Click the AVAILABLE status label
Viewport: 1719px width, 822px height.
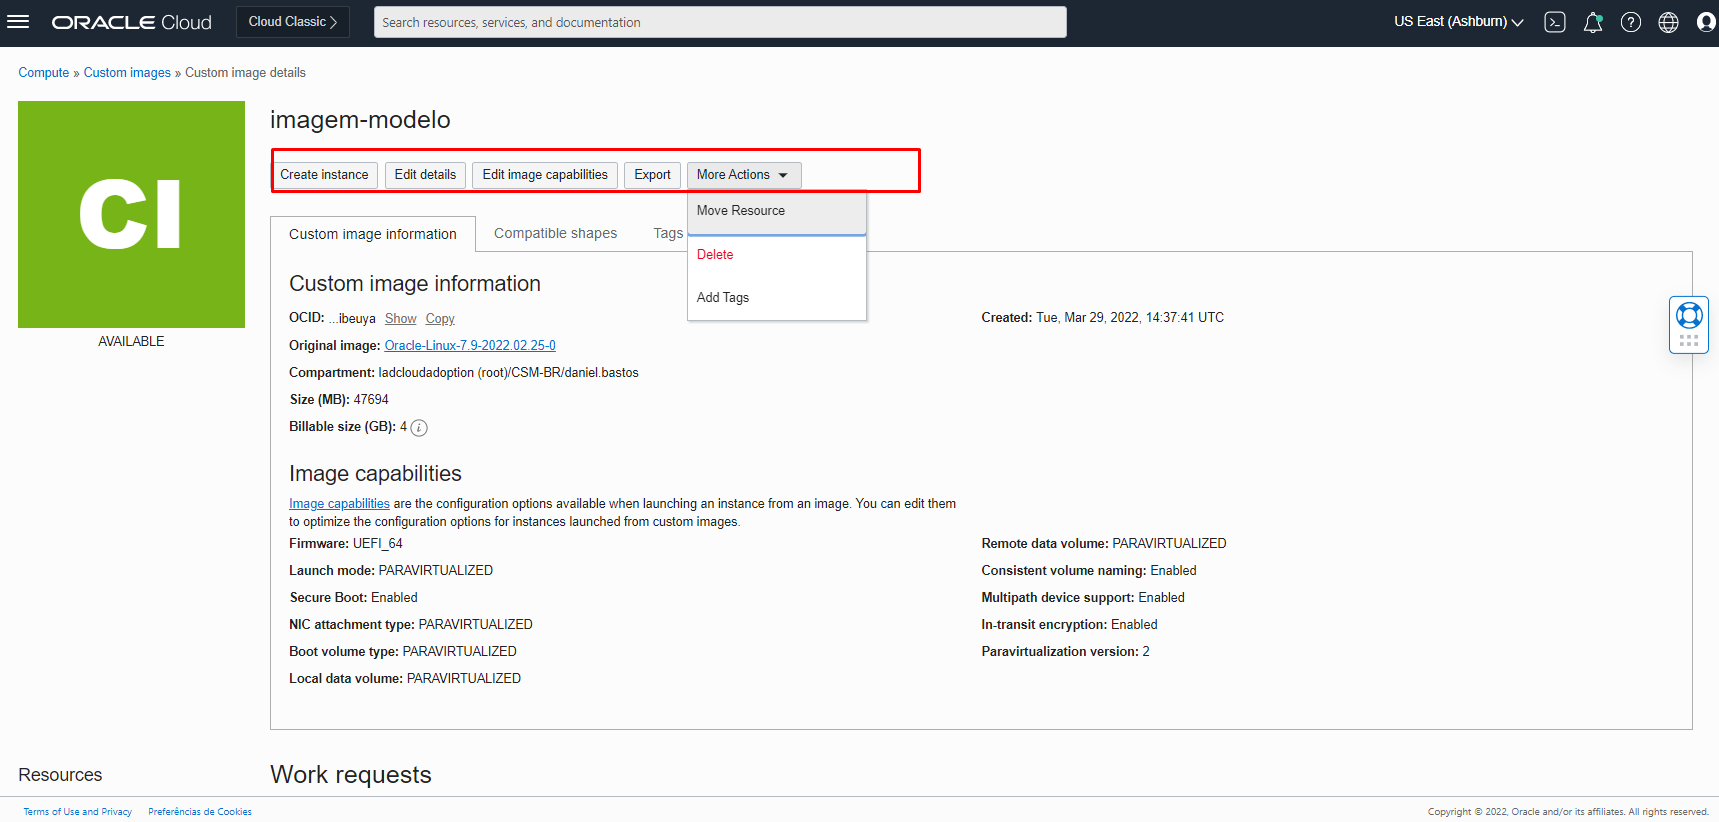[131, 342]
